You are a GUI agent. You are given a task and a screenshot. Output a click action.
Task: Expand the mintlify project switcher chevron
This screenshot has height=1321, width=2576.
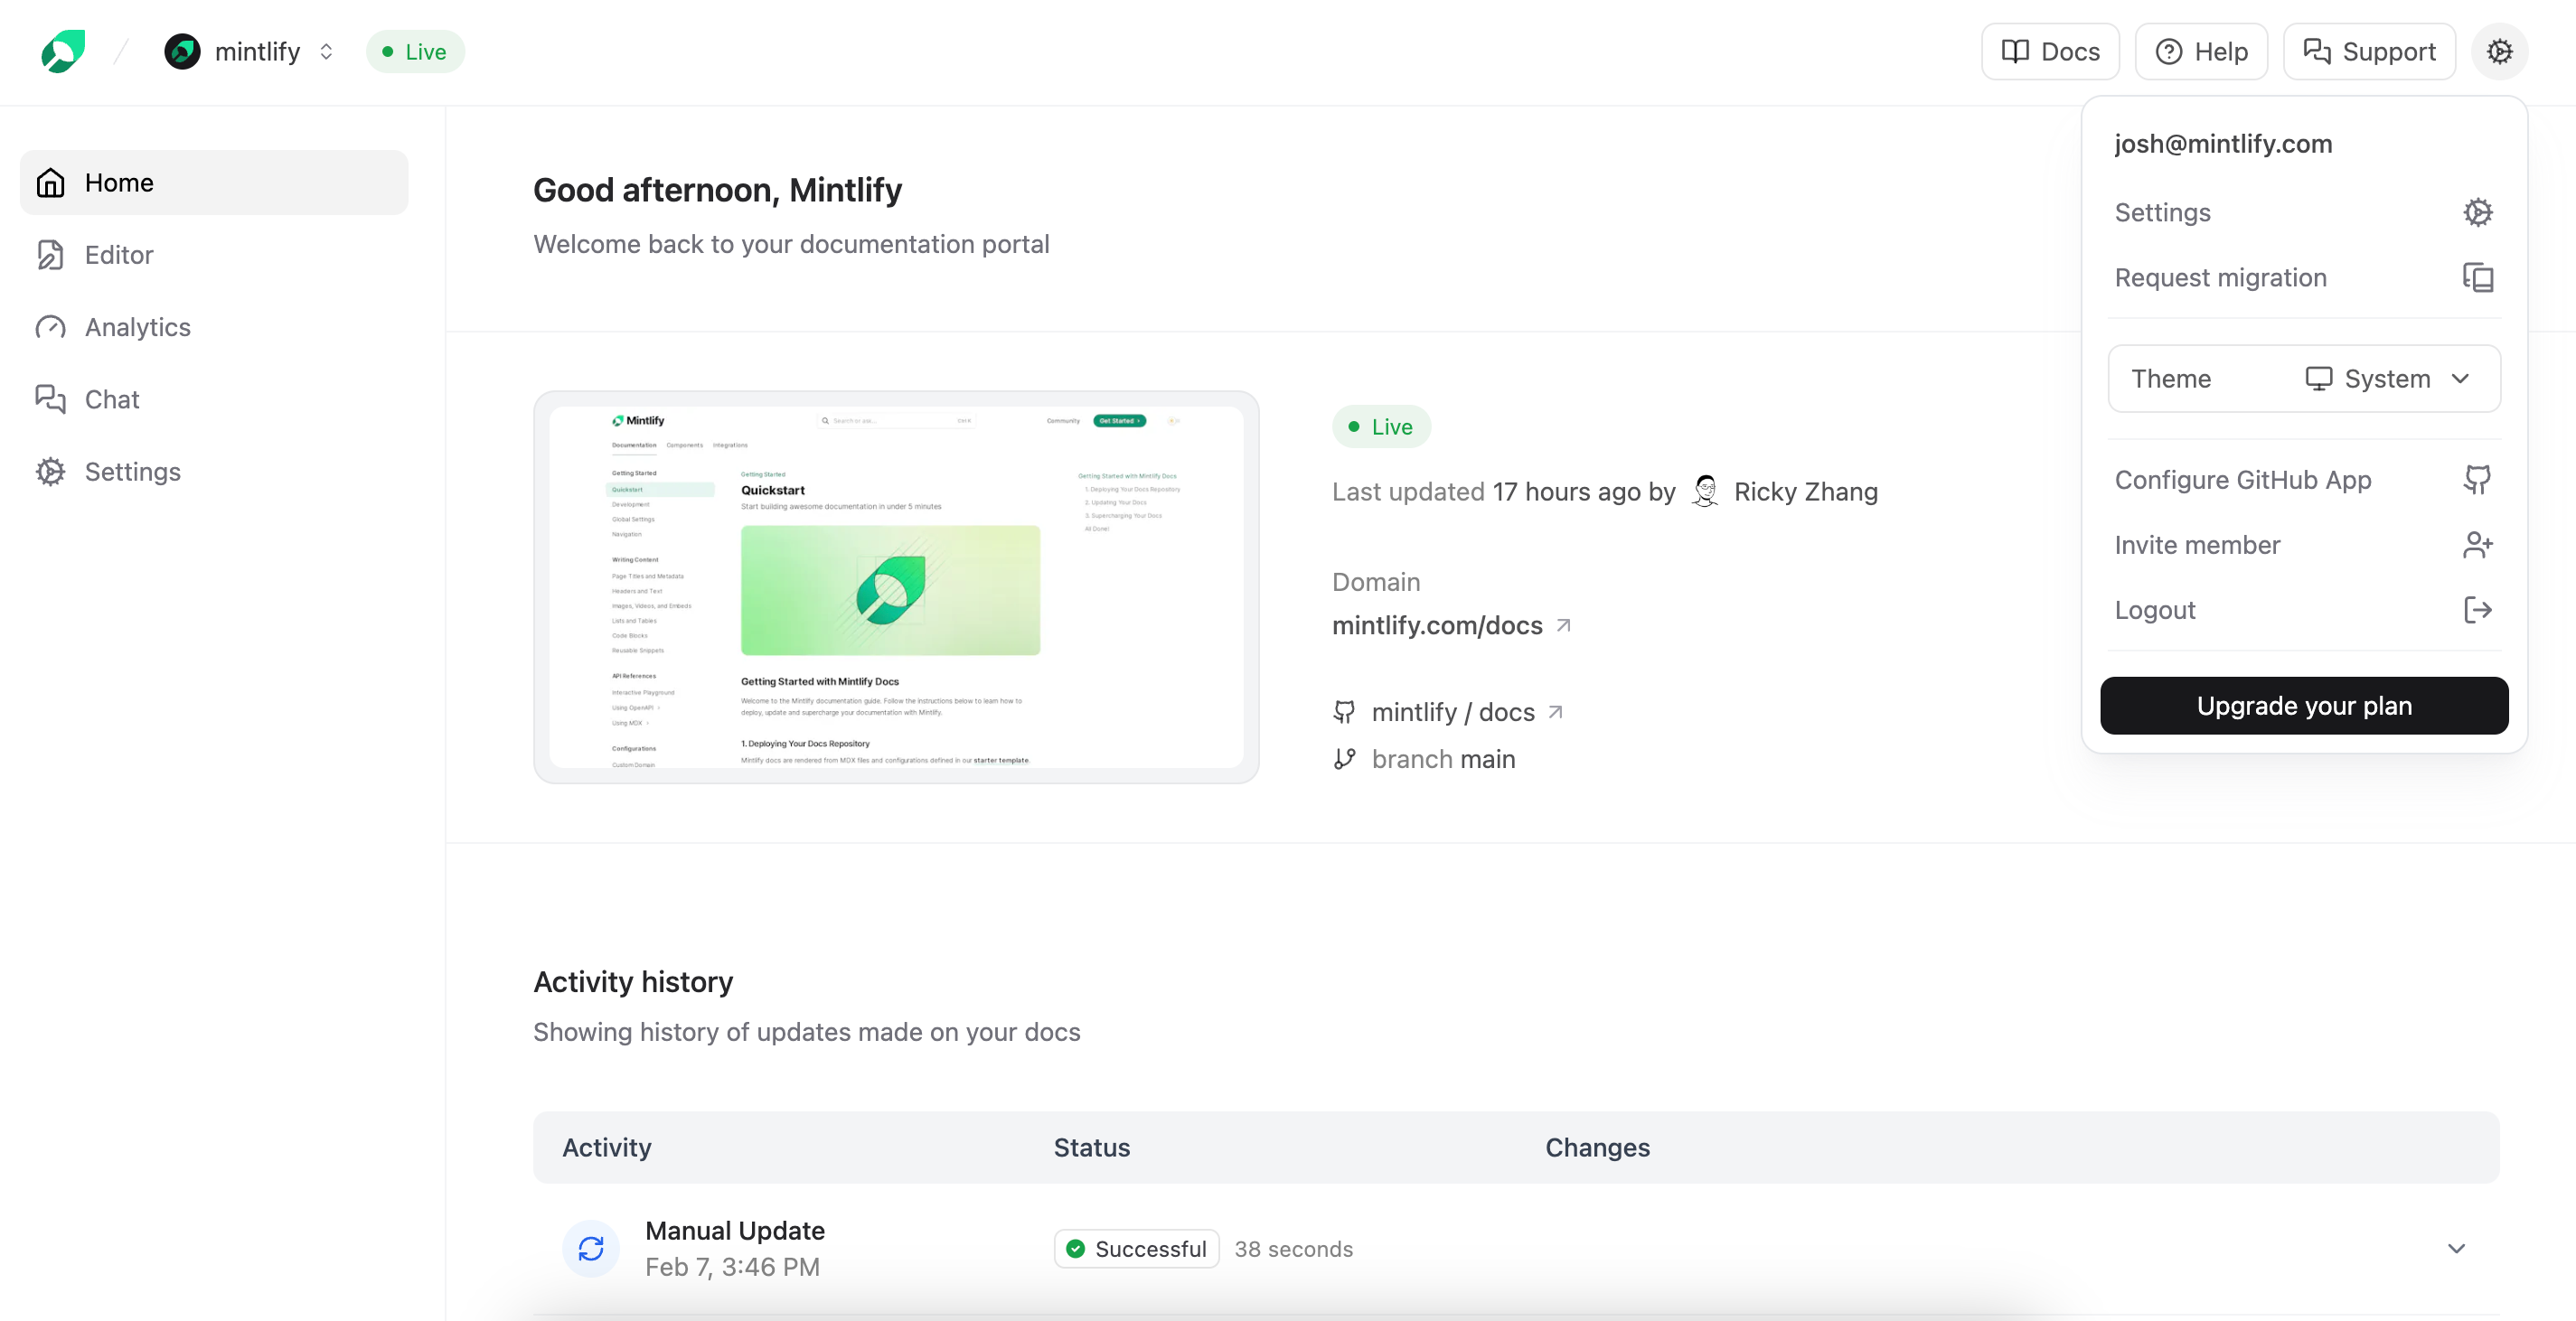tap(325, 51)
